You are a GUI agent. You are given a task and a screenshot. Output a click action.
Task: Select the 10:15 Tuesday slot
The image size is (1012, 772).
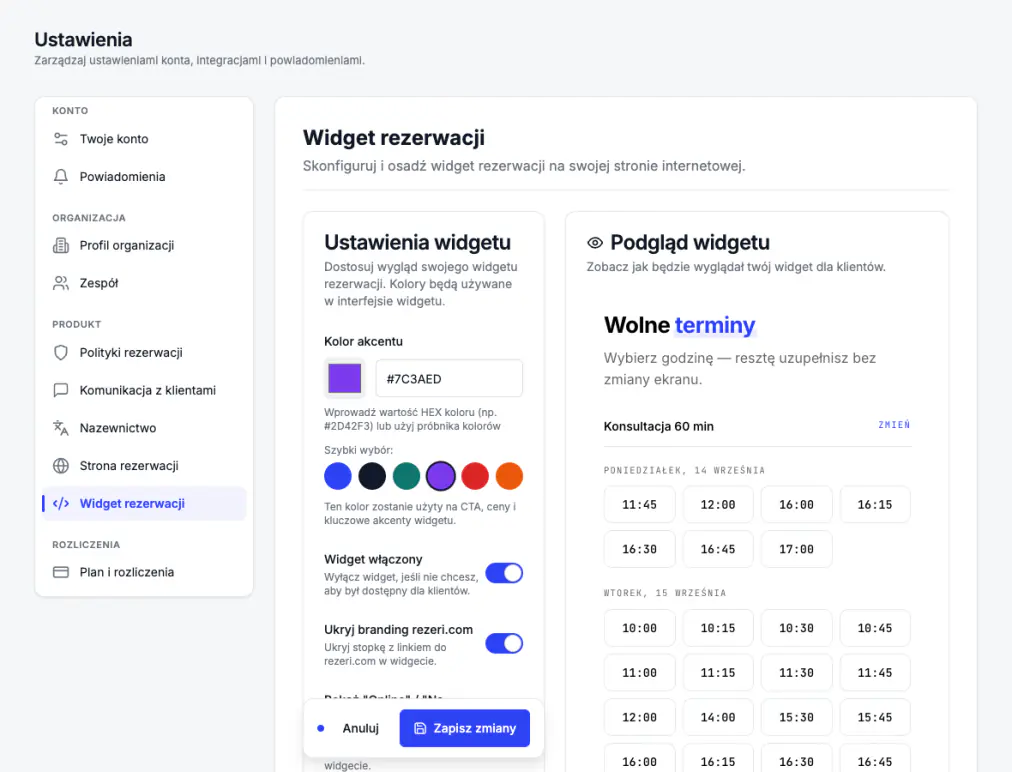pyautogui.click(x=718, y=628)
